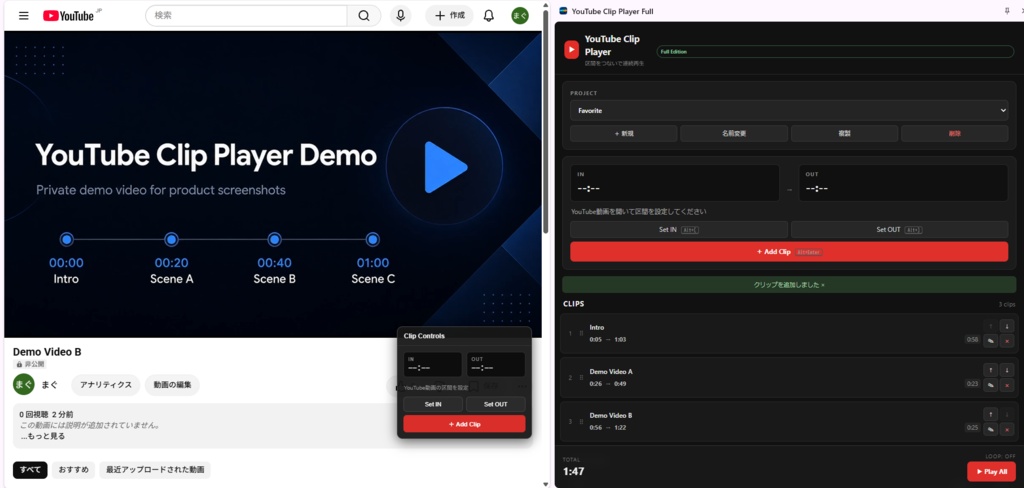This screenshot has width=1024, height=488.
Task: Select the すべて filter chip
Action: click(30, 470)
